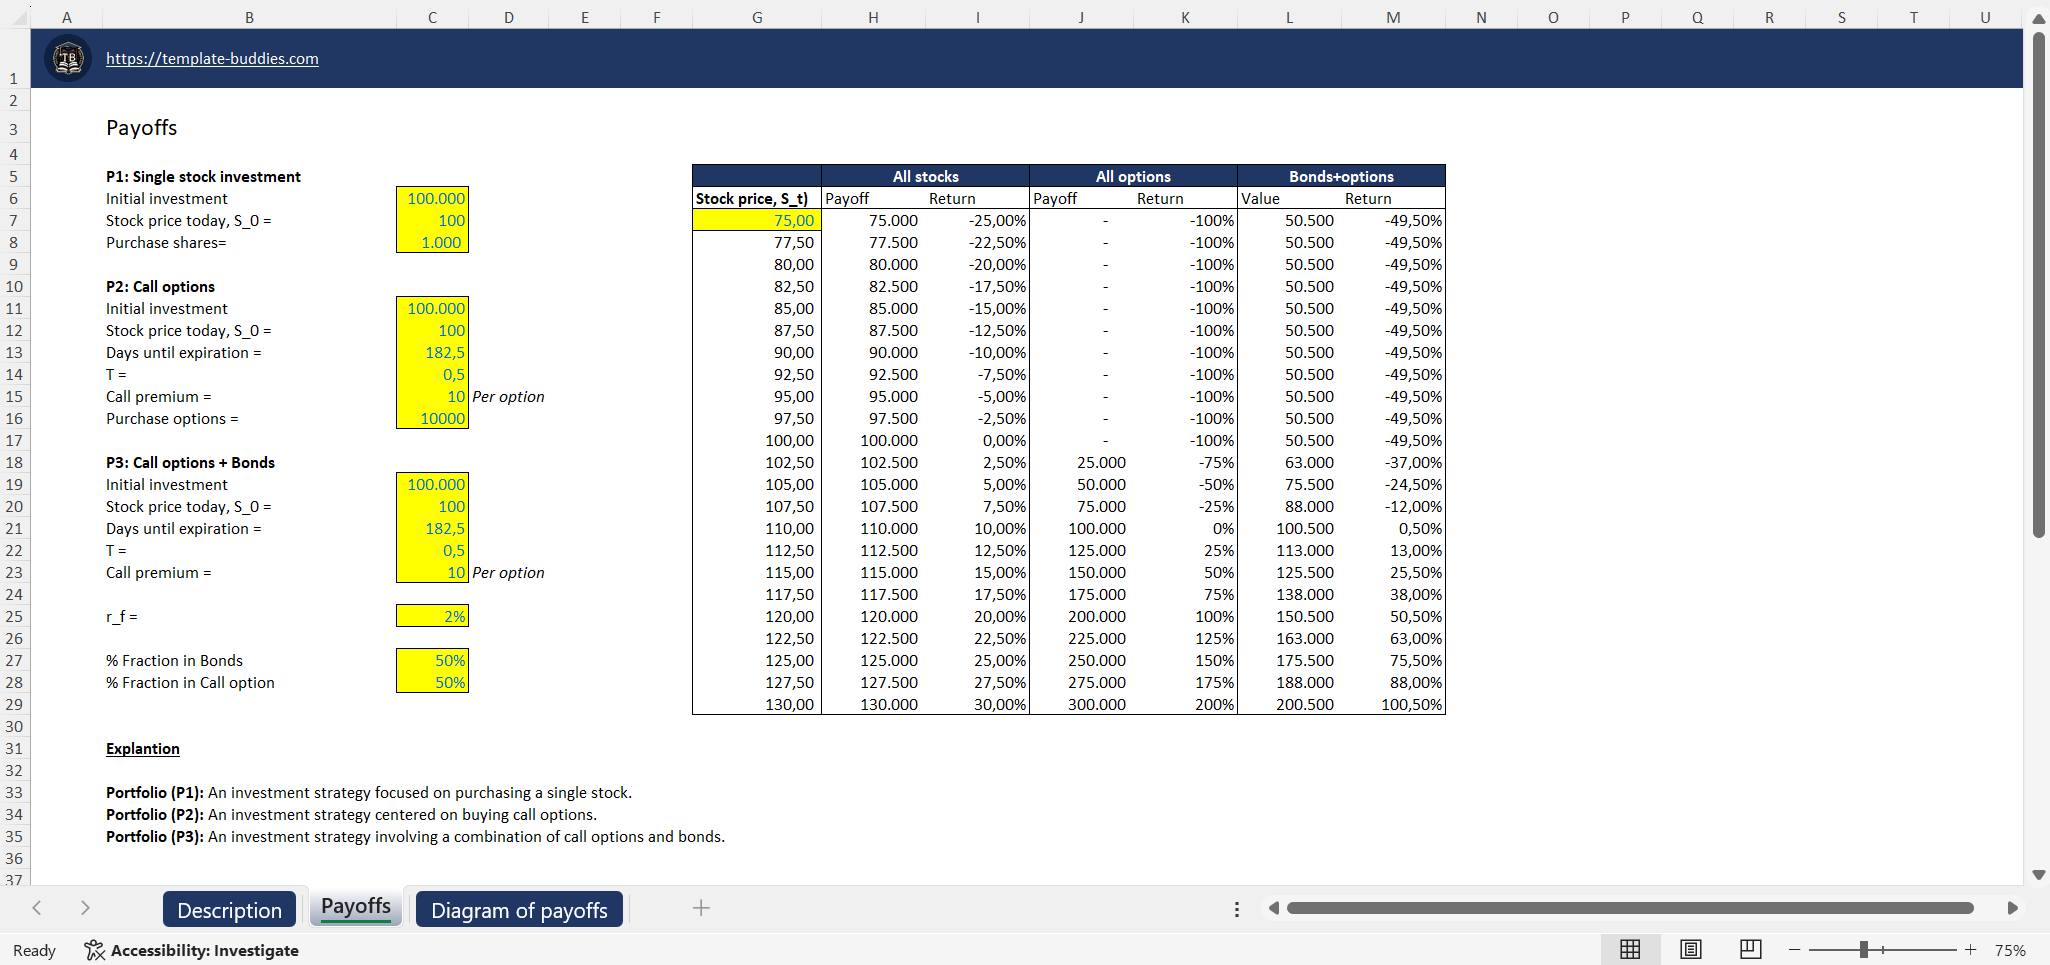Image resolution: width=2050 pixels, height=965 pixels.
Task: Select row 18 header
Action: coord(14,463)
